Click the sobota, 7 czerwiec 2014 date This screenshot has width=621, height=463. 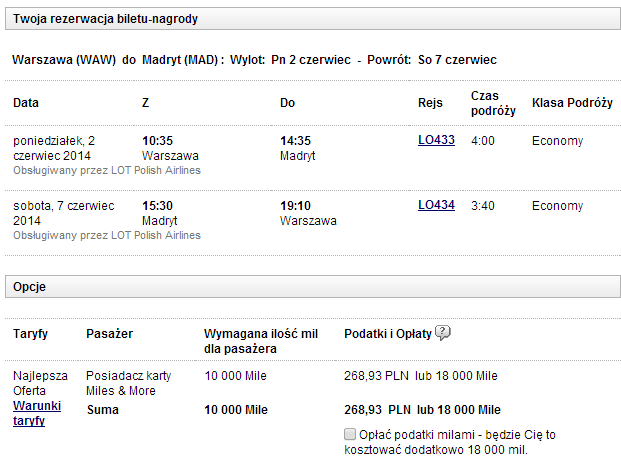coord(63,213)
